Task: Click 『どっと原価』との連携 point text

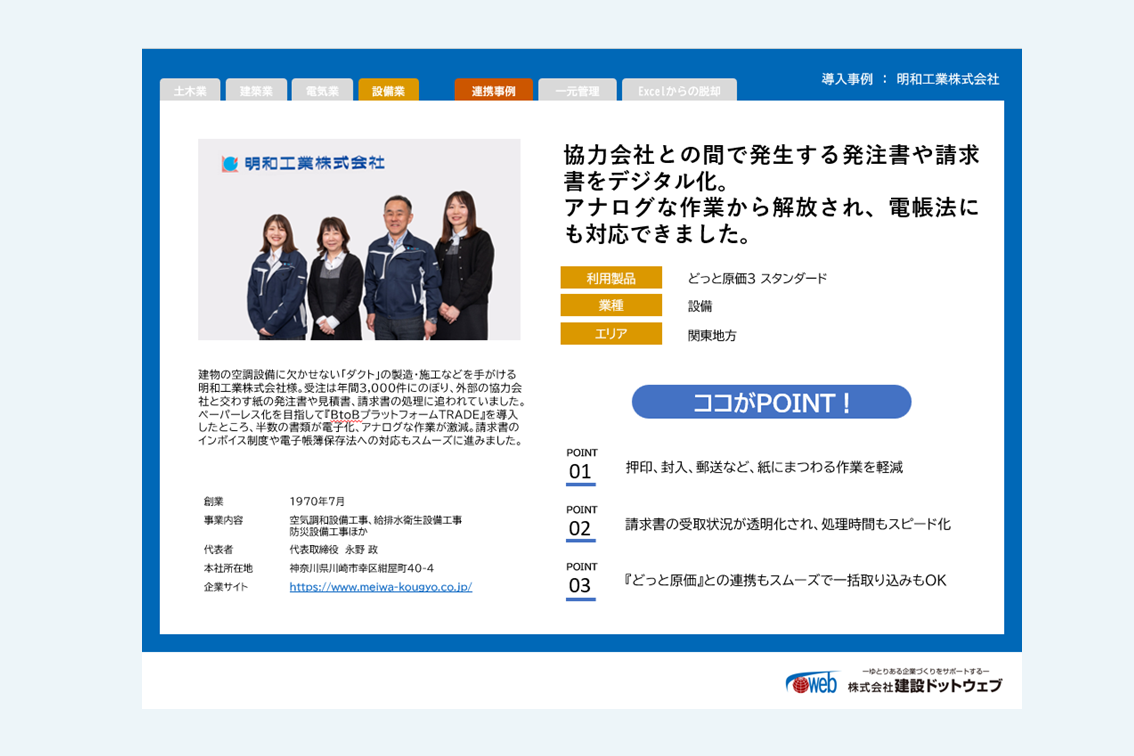Action: [x=785, y=580]
